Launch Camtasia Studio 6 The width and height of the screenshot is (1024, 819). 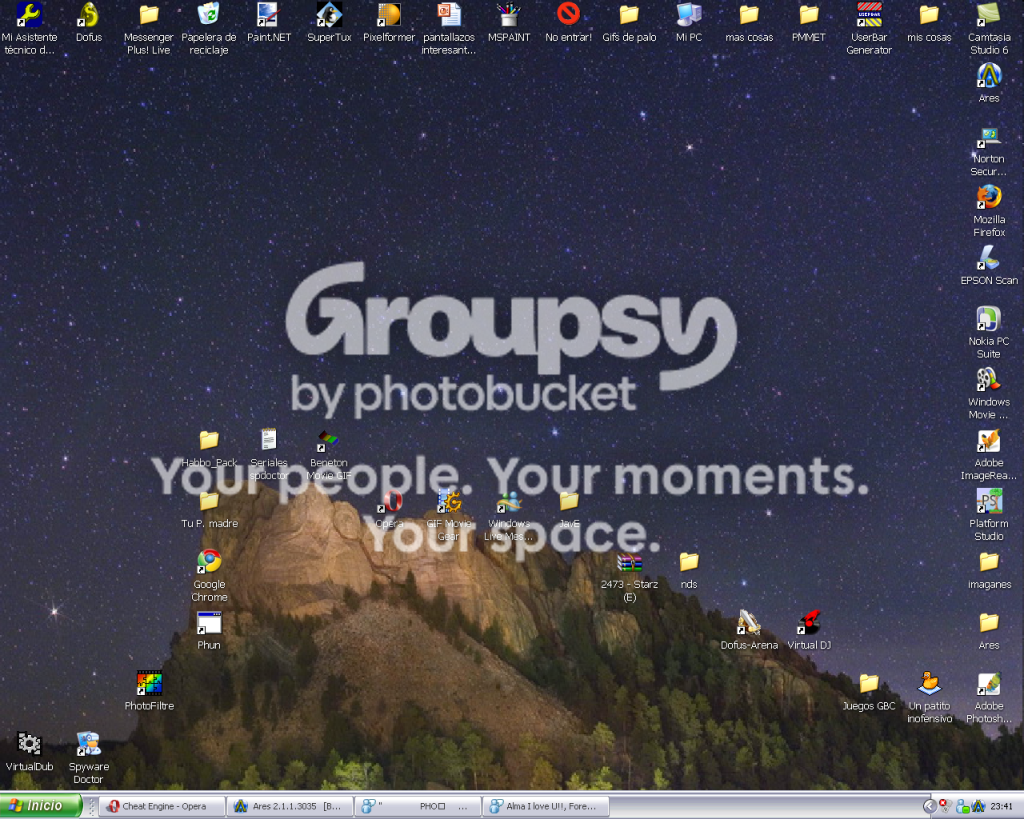pos(989,28)
